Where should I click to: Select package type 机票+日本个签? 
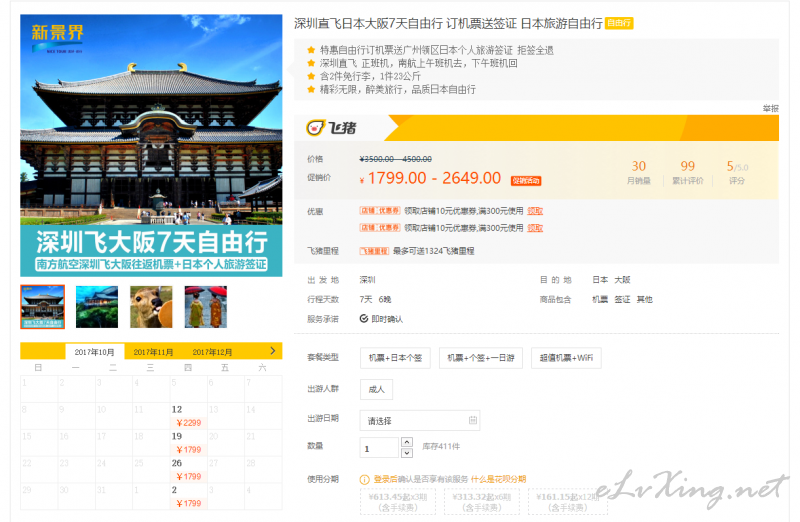tap(395, 358)
